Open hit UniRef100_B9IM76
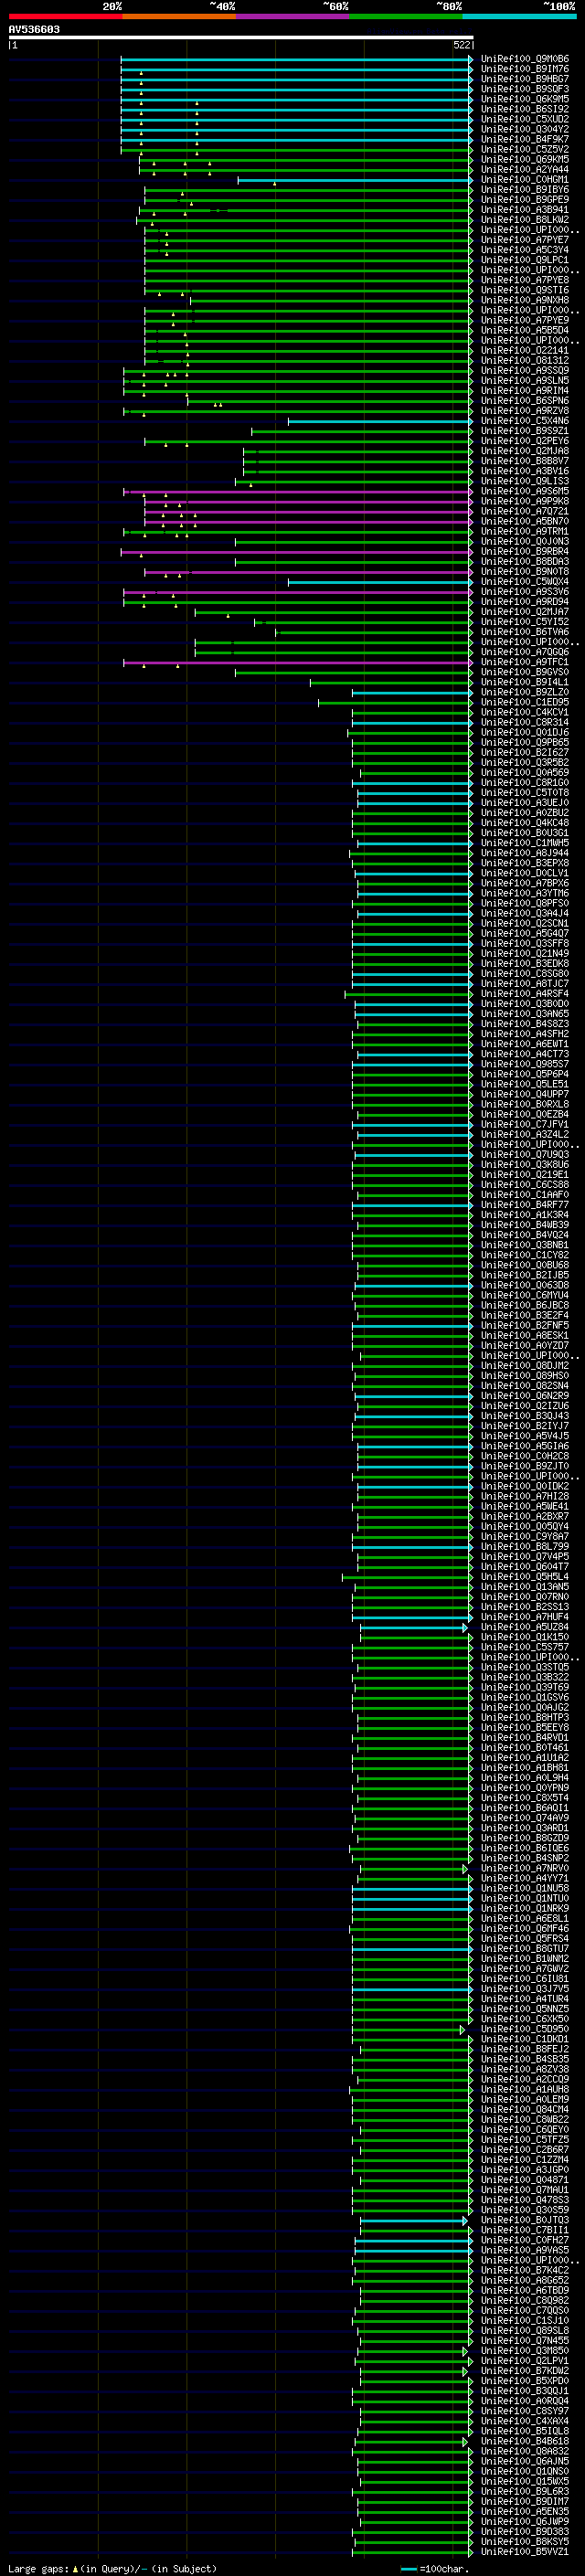The image size is (585, 2576). pos(525,69)
